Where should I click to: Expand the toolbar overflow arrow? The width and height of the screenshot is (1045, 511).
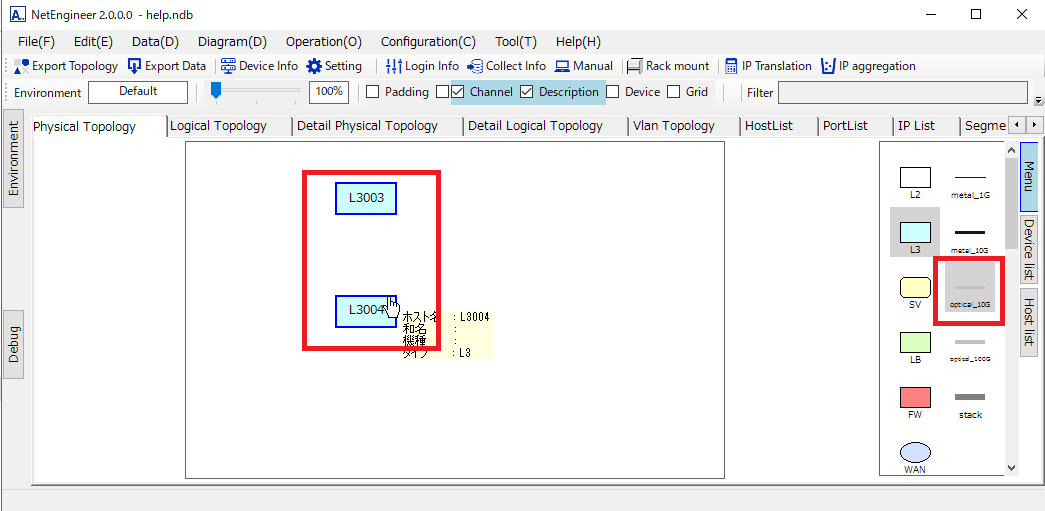pos(1038,101)
